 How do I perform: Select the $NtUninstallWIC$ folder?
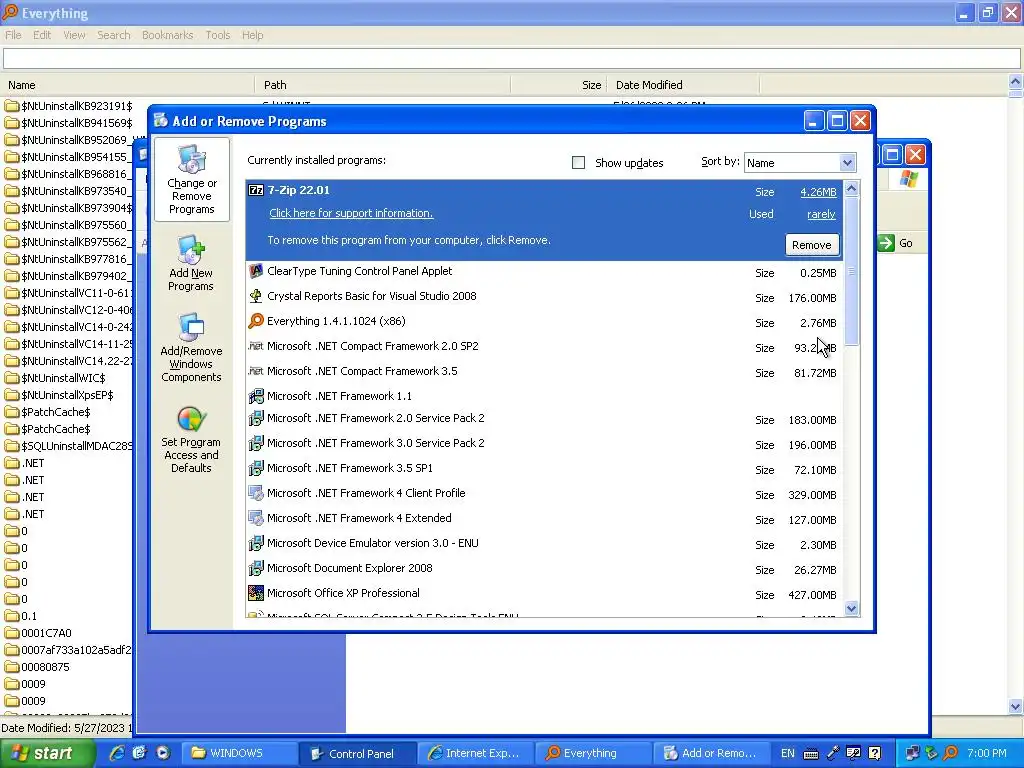(x=55, y=377)
